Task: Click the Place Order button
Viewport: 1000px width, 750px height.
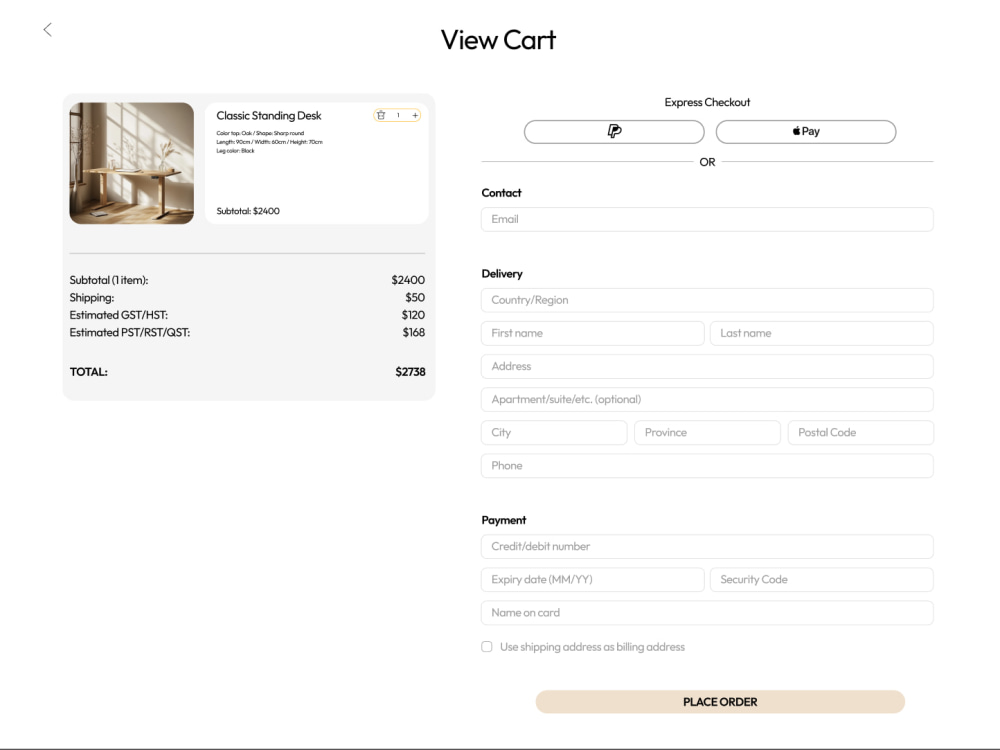Action: coord(720,702)
